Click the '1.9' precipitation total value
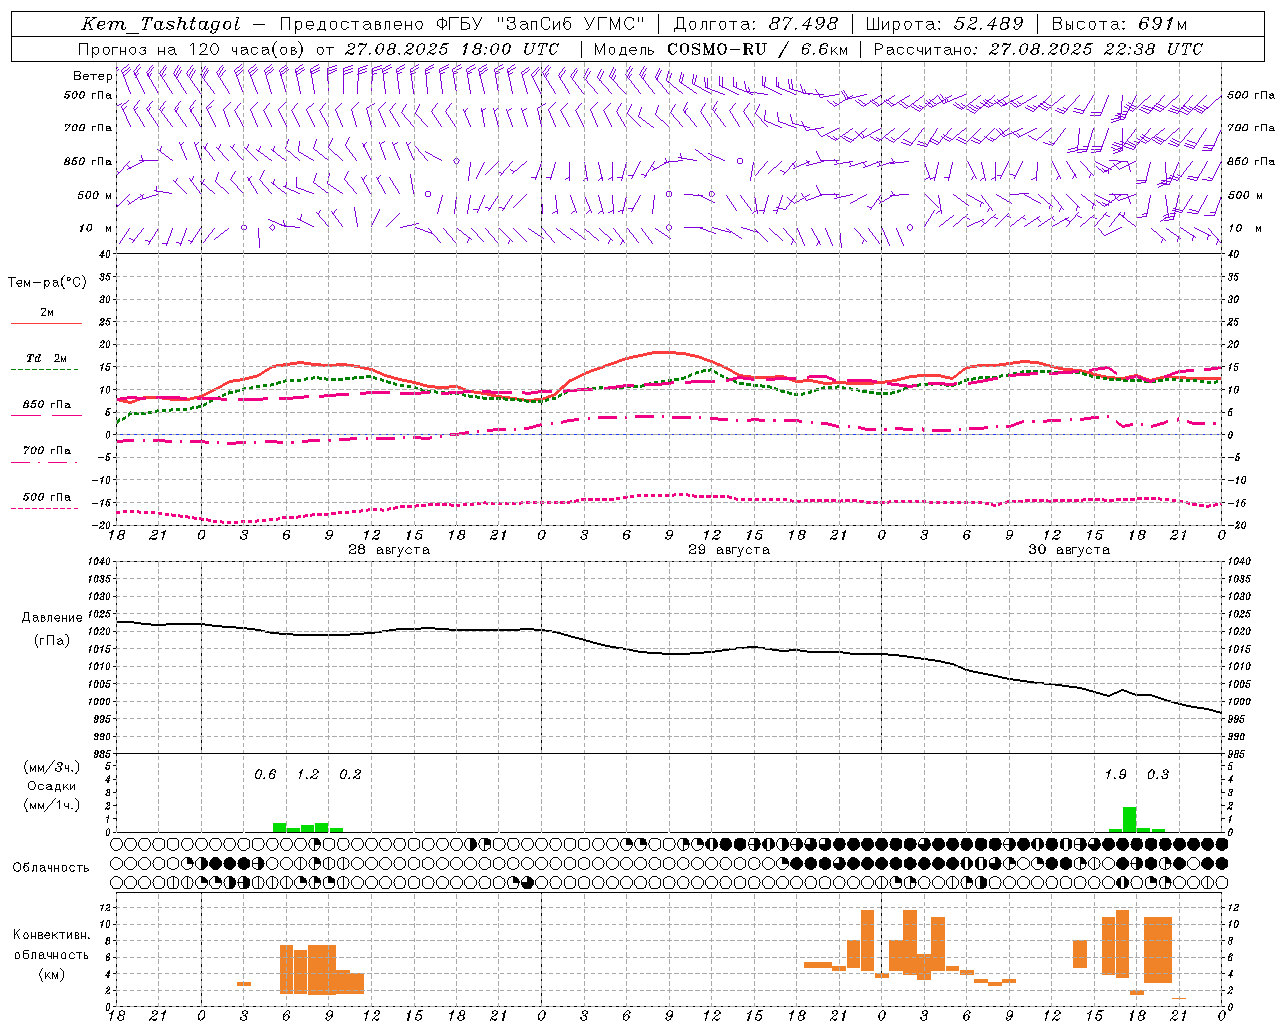The height and width of the screenshot is (1024, 1280). (1115, 775)
